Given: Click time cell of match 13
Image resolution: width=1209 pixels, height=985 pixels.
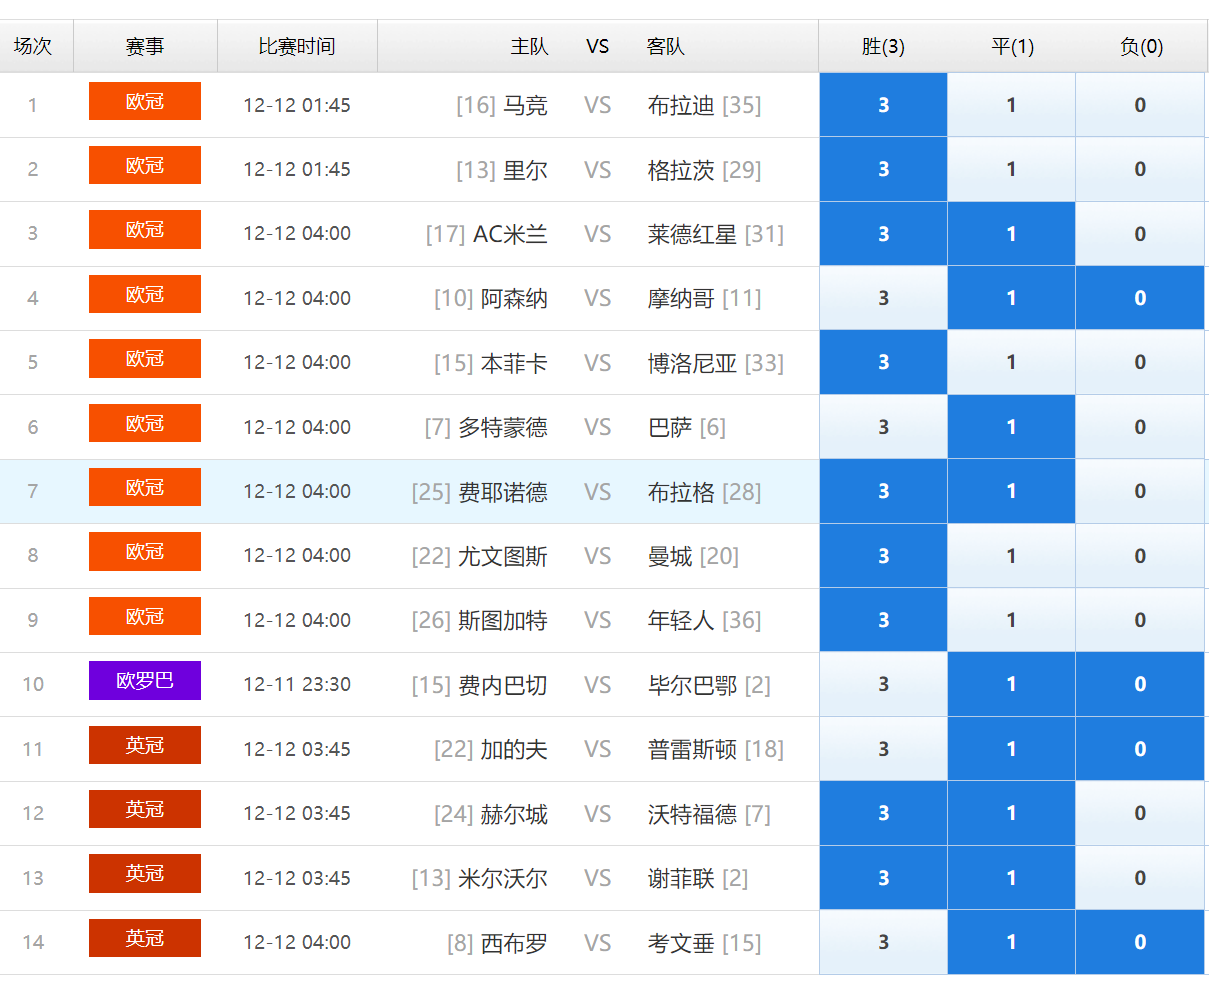Looking at the screenshot, I should point(297,878).
